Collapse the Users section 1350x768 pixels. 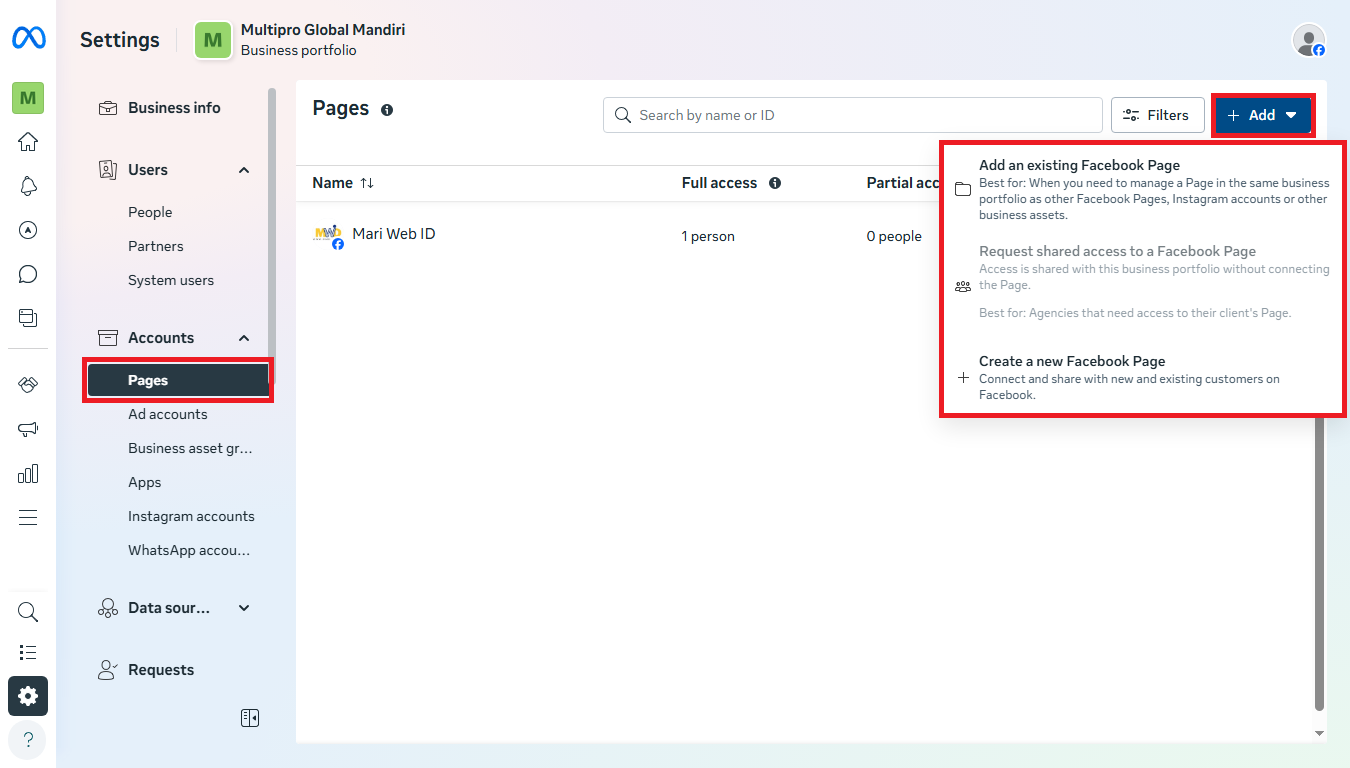(244, 170)
